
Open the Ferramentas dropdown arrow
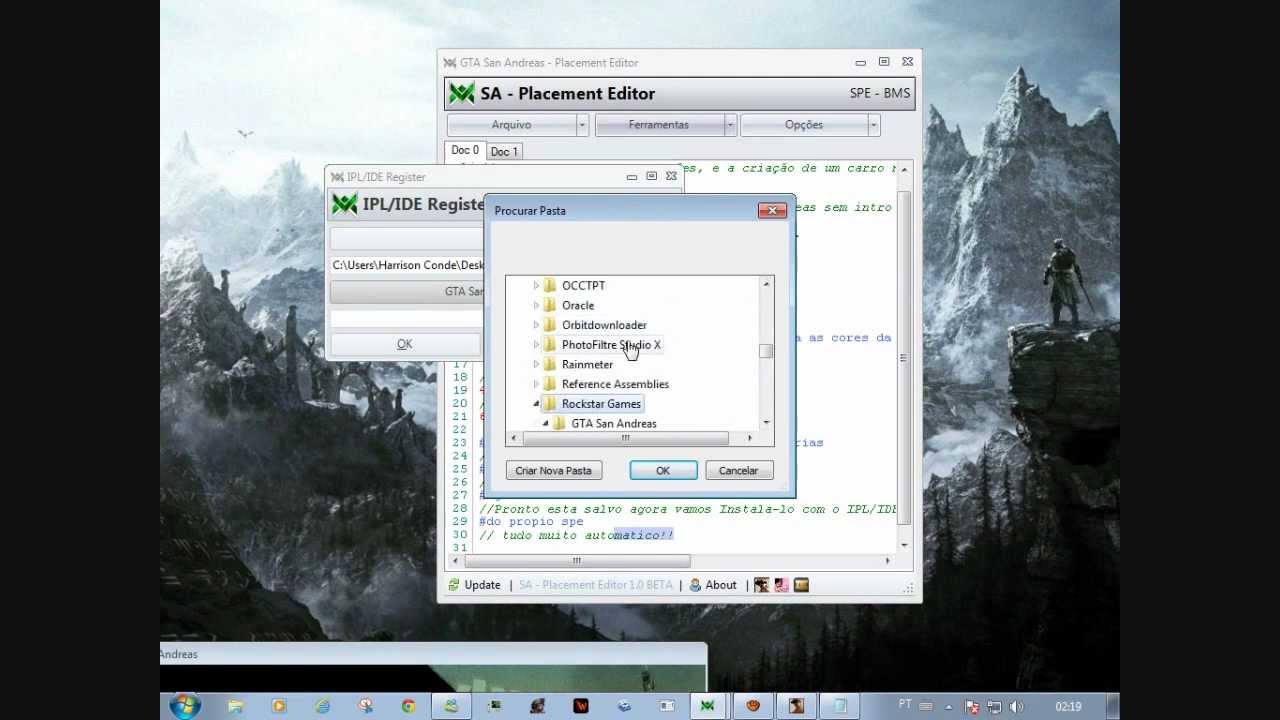point(730,125)
